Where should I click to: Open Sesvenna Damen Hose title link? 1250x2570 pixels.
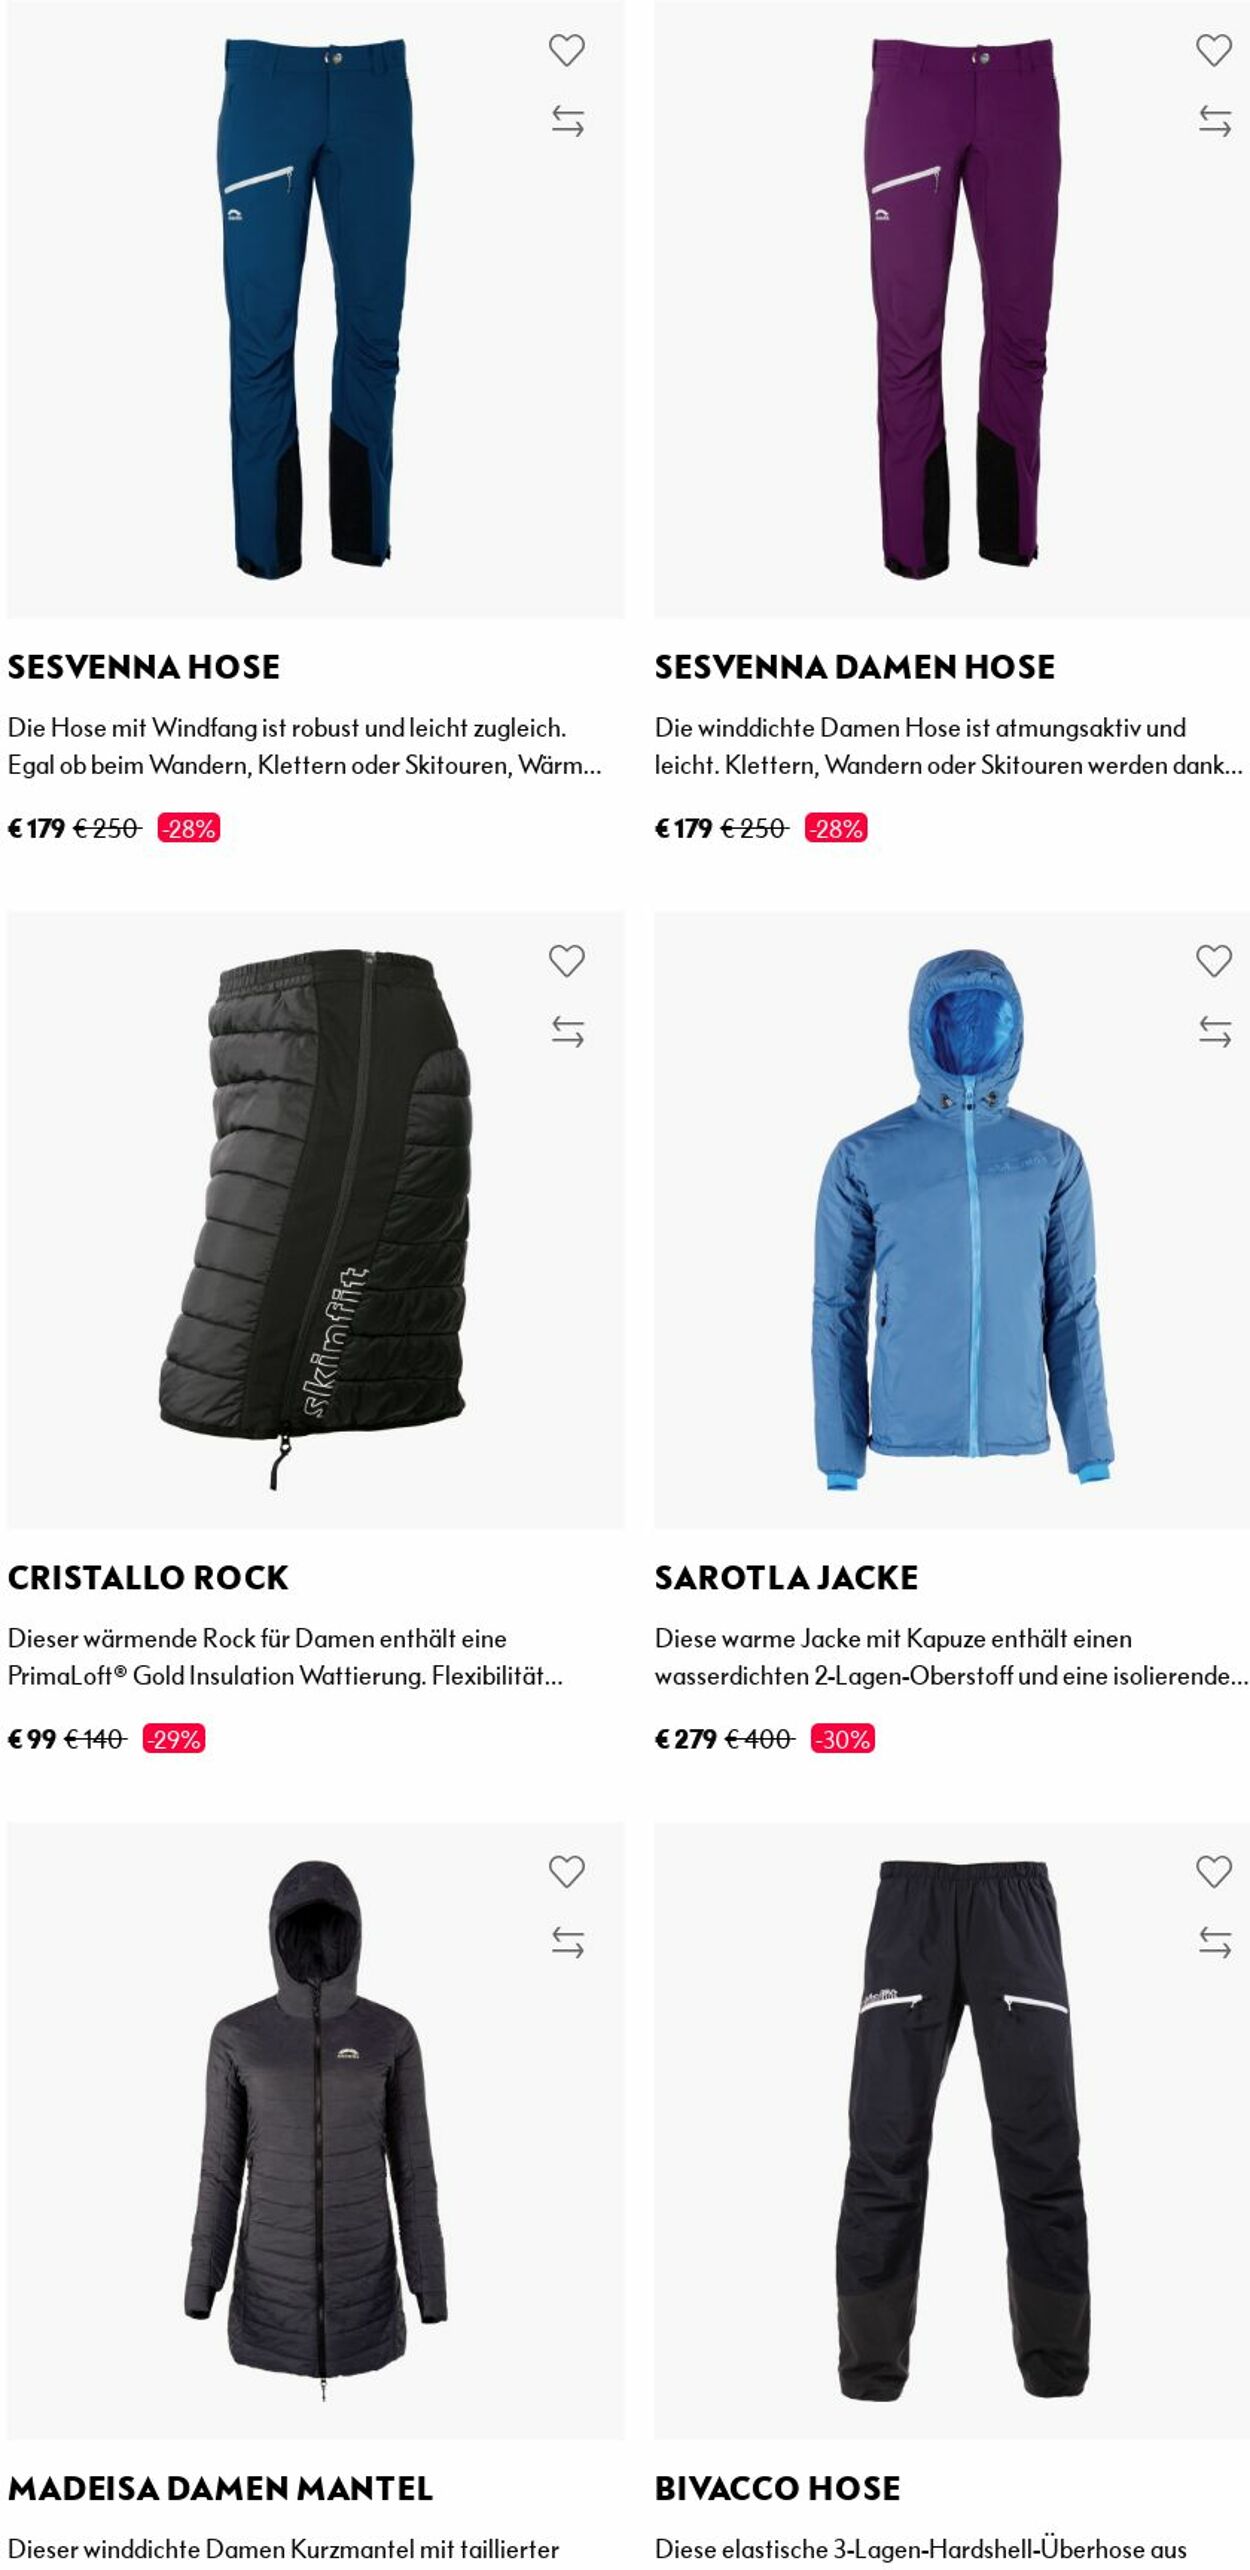pos(855,667)
